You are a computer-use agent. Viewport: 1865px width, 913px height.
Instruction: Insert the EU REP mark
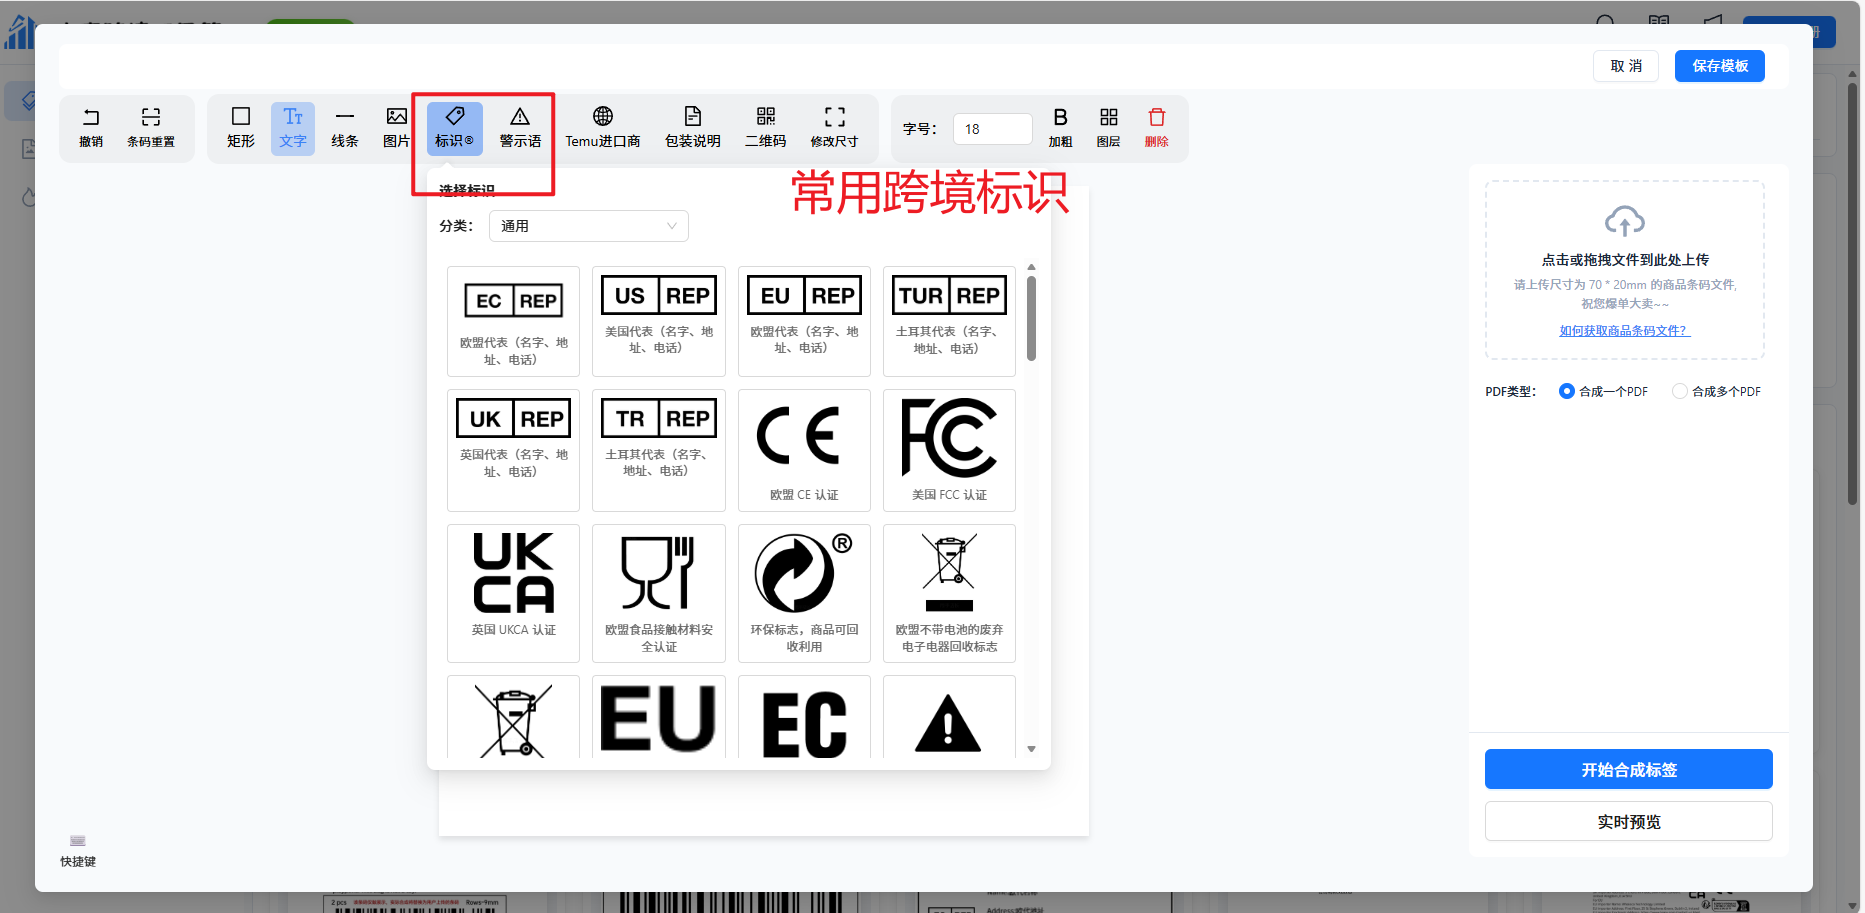[805, 321]
